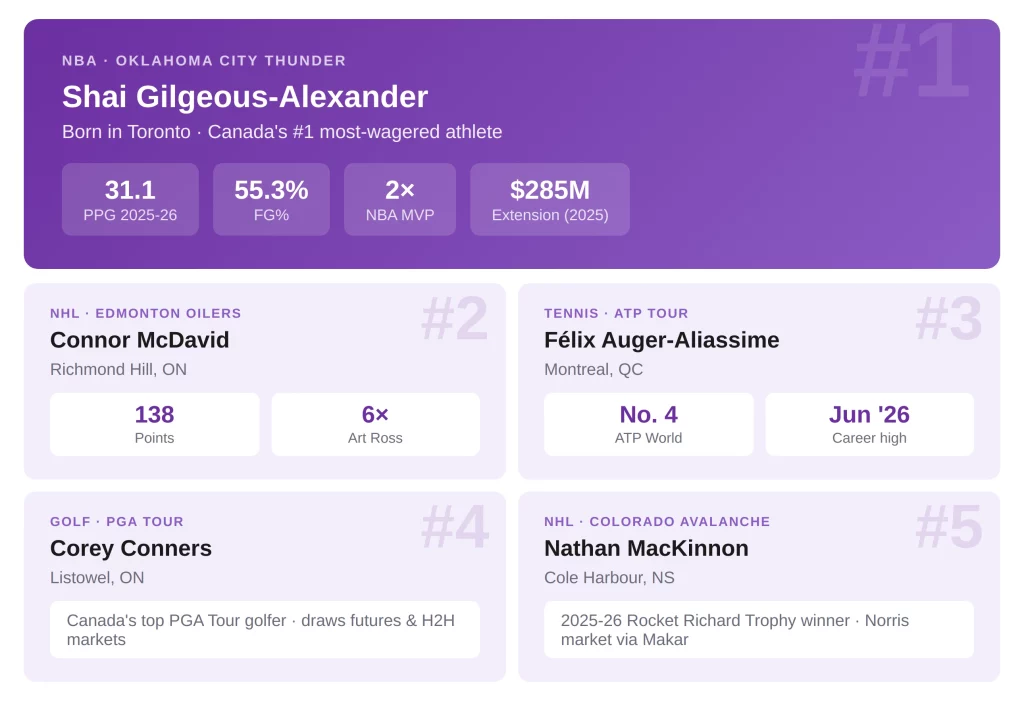Click the Shai Gilgeous-Alexander name heading

[x=245, y=97]
